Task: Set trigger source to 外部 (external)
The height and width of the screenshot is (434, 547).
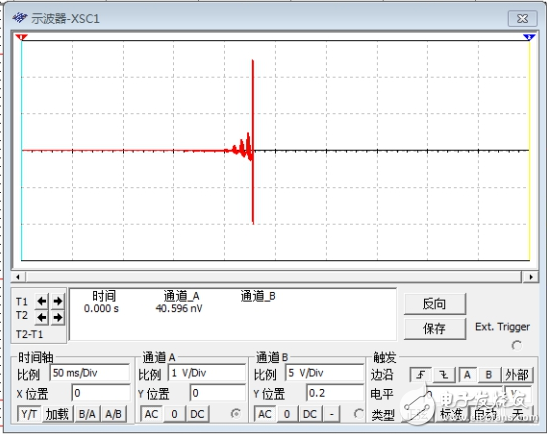Action: click(517, 375)
